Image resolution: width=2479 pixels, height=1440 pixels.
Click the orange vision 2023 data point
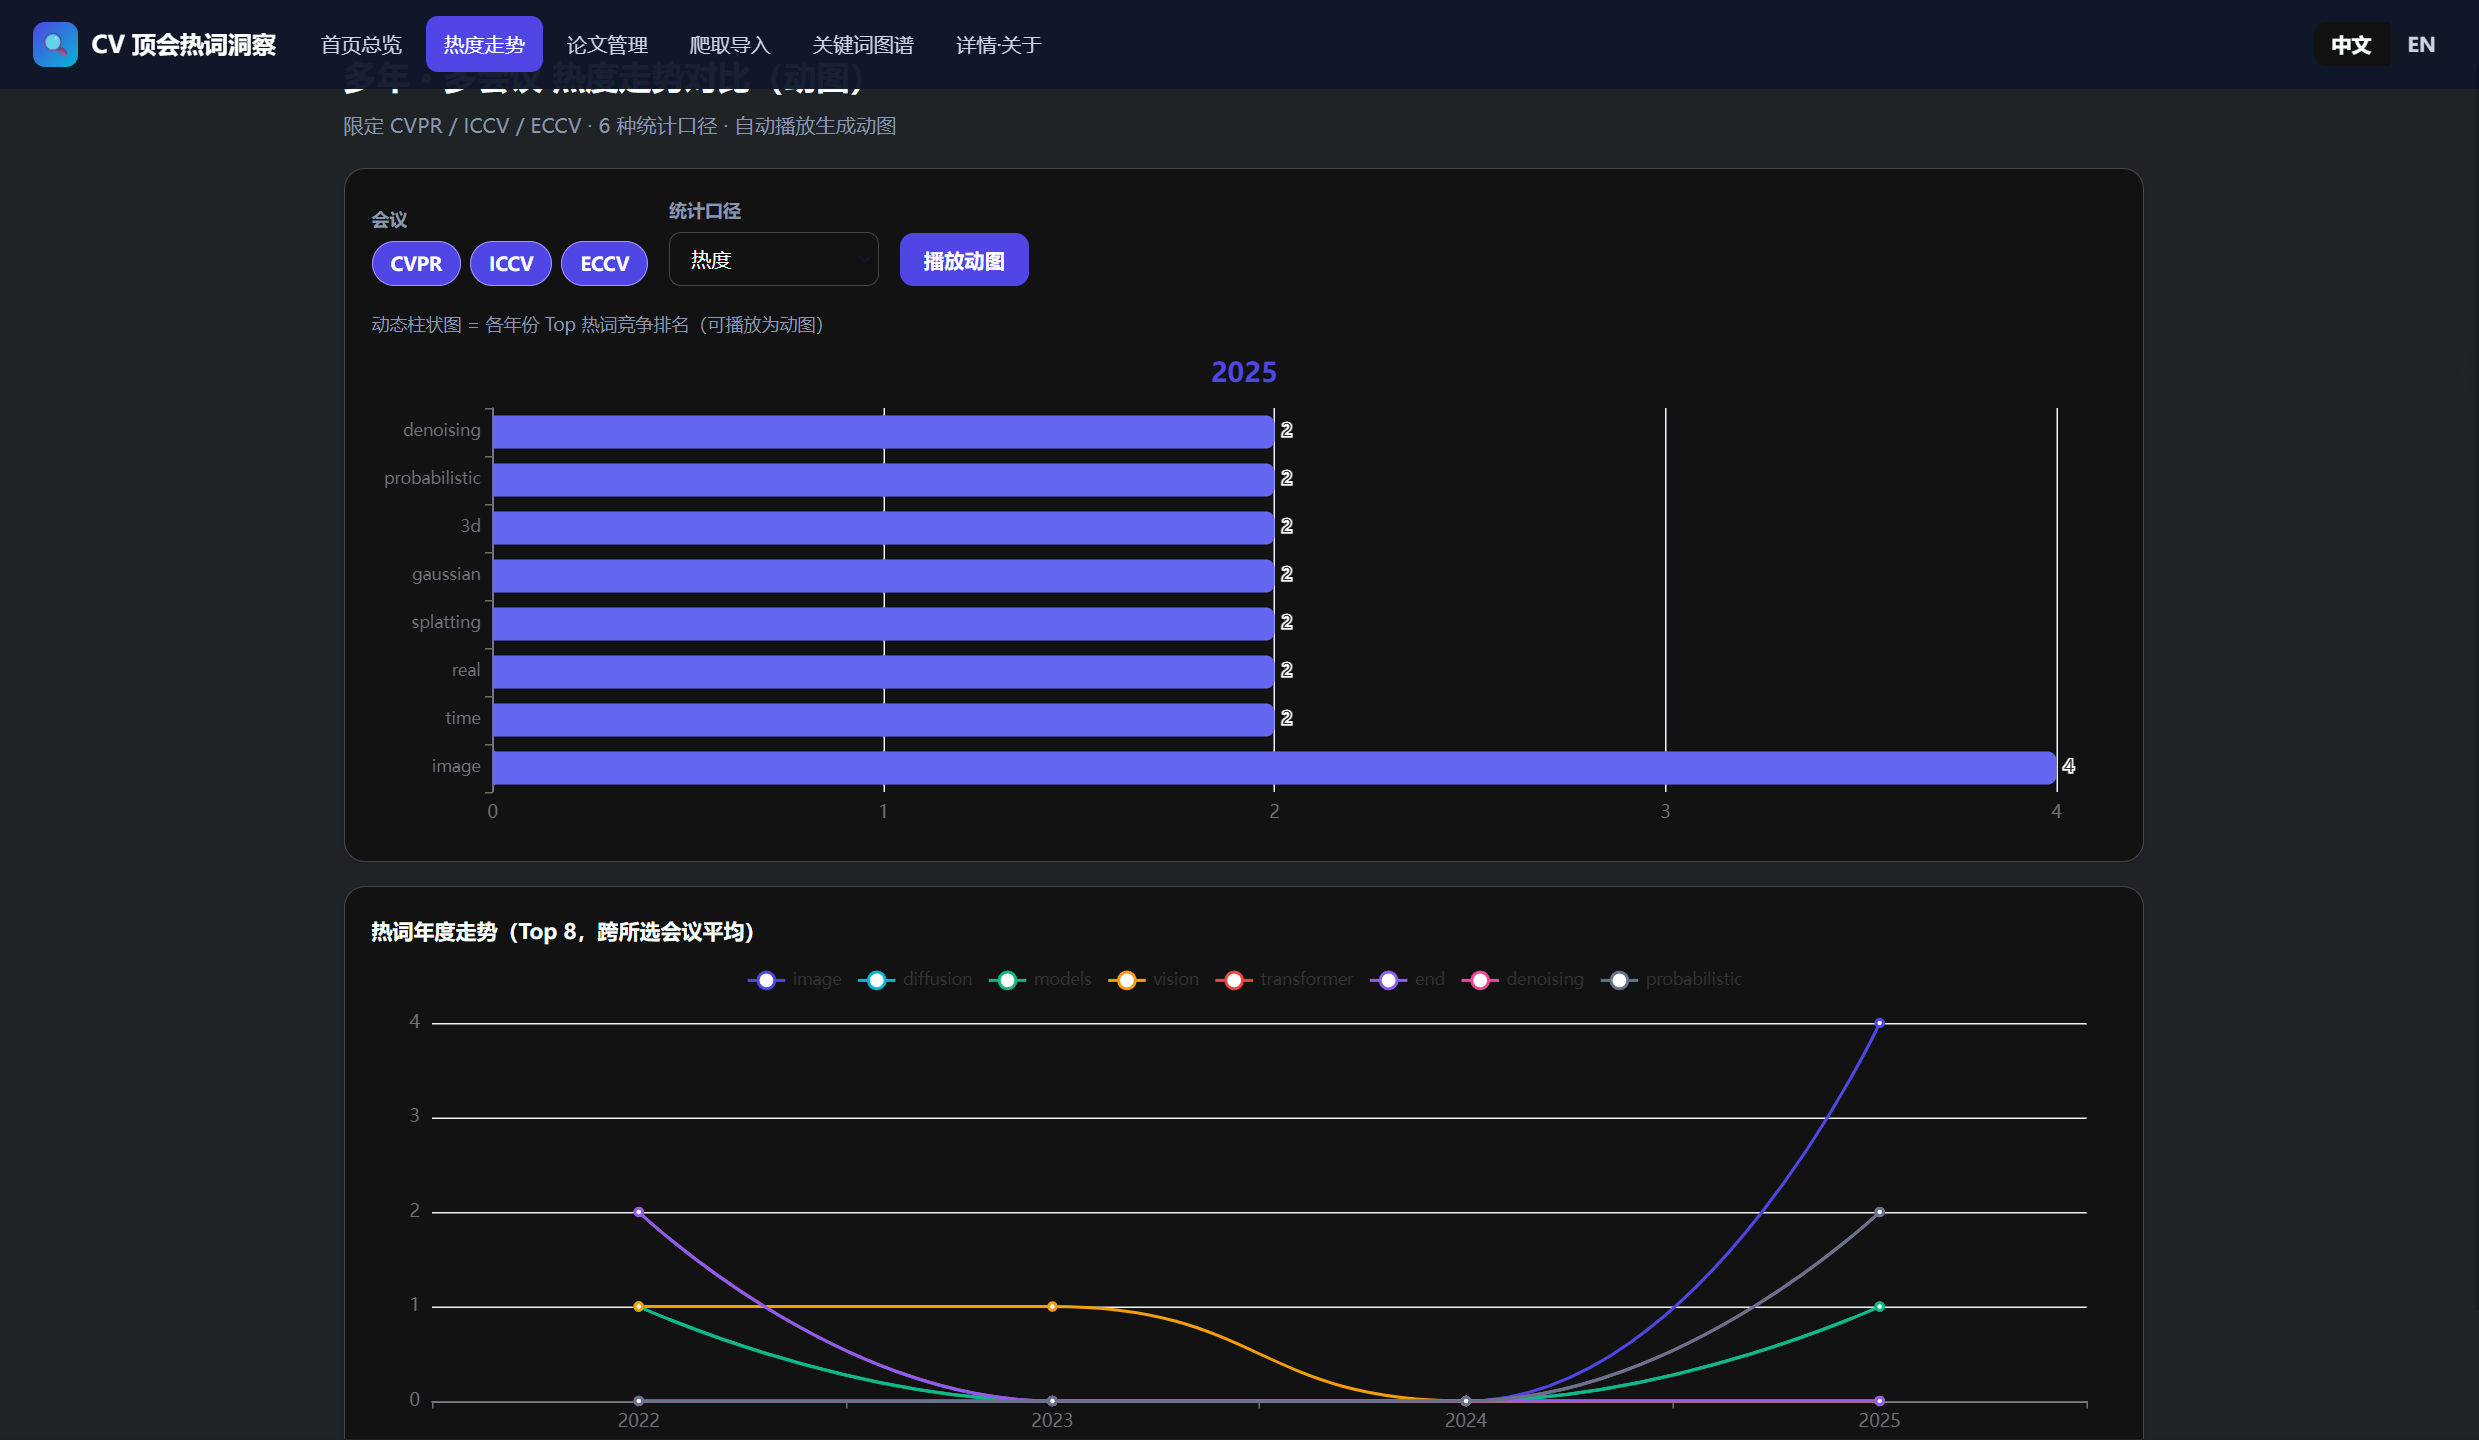point(1052,1306)
